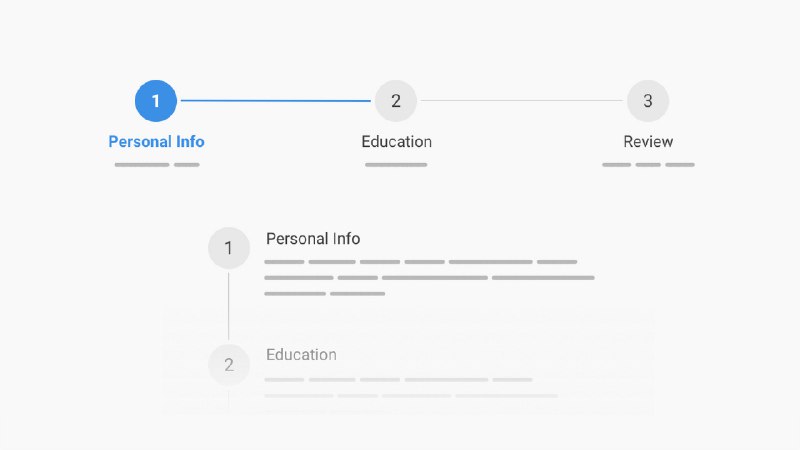
Task: Click shortest third placeholder line under vertical Personal Info
Action: (x=324, y=293)
